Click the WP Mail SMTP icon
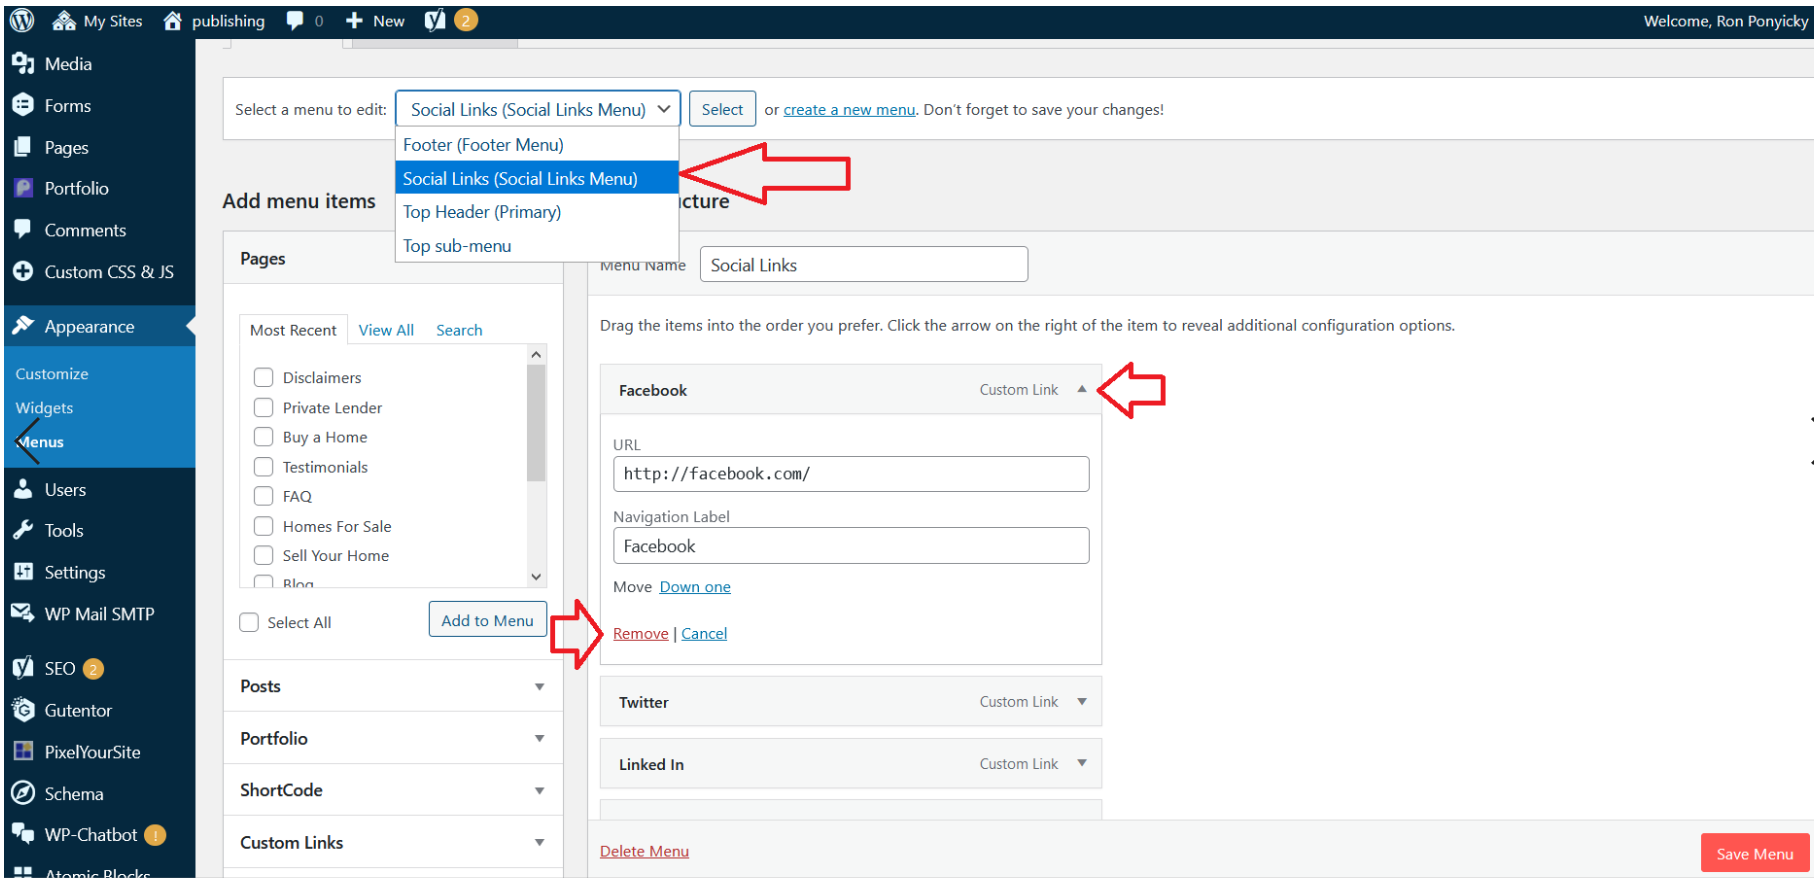 (x=23, y=613)
